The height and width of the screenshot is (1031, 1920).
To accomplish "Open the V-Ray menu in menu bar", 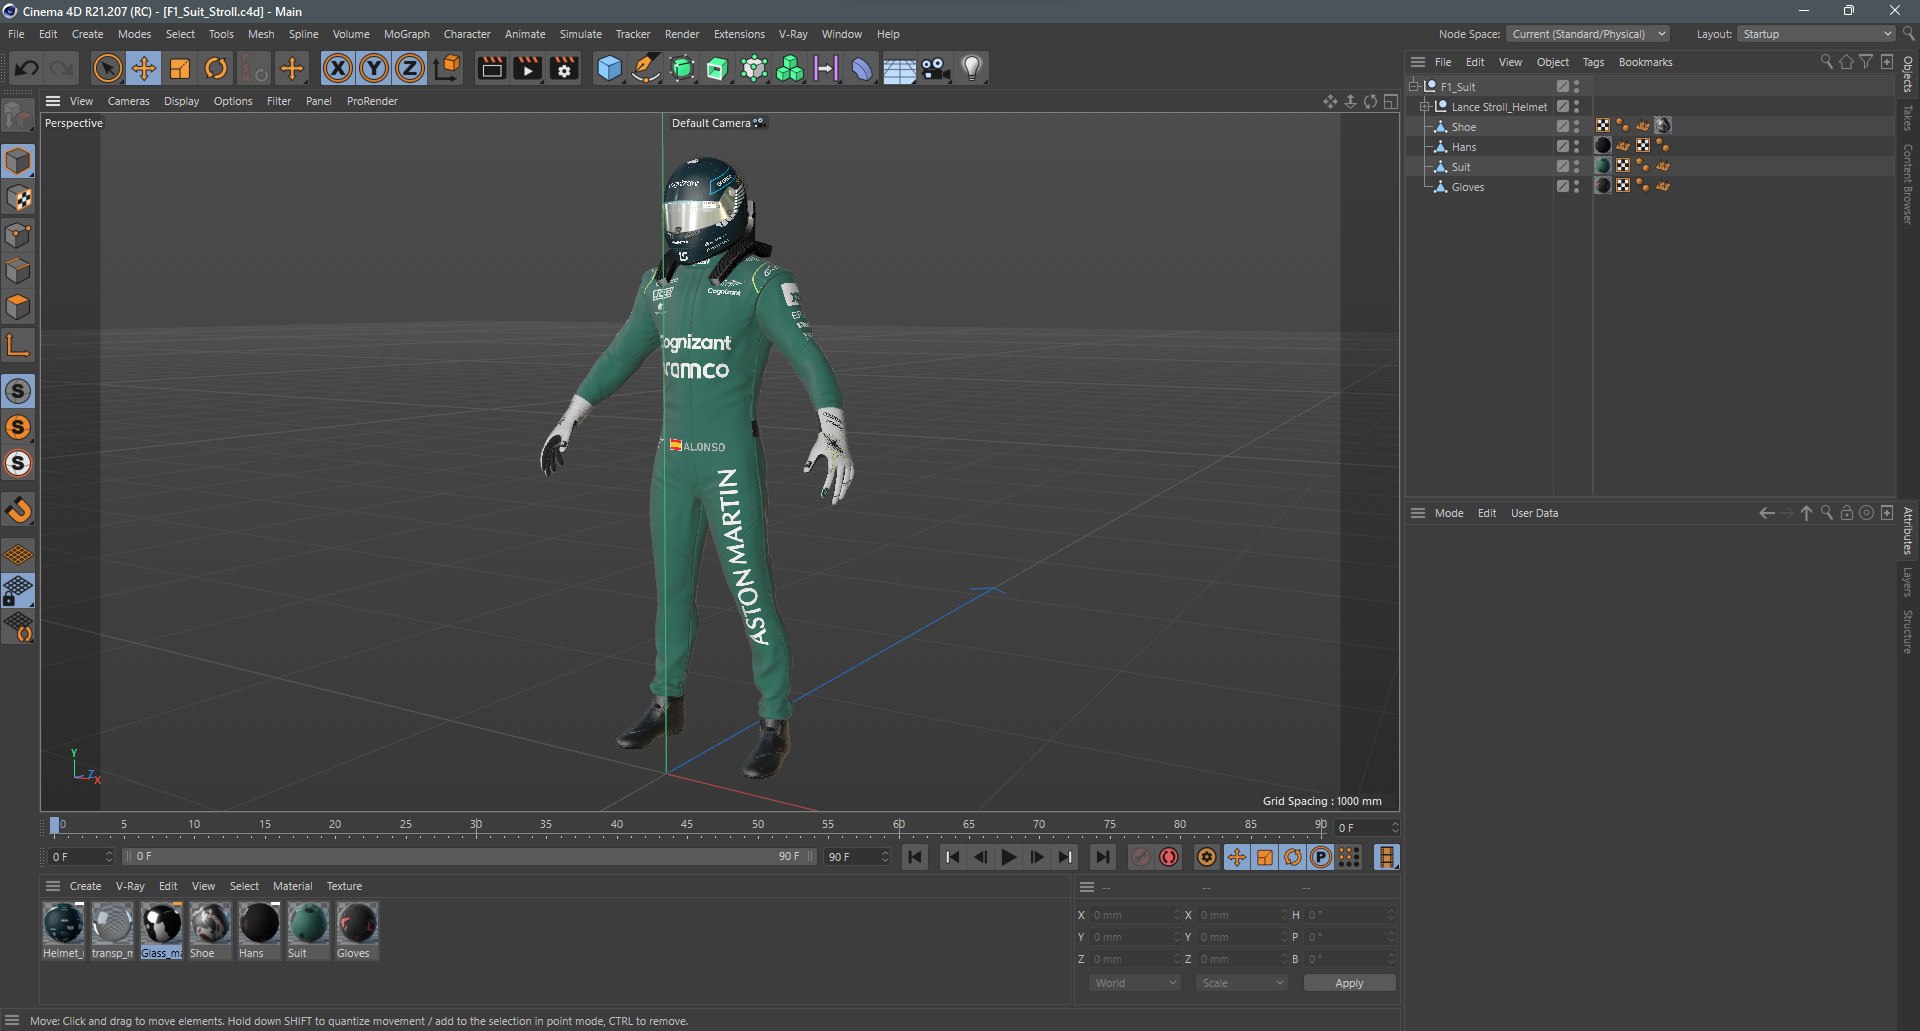I will 793,34.
